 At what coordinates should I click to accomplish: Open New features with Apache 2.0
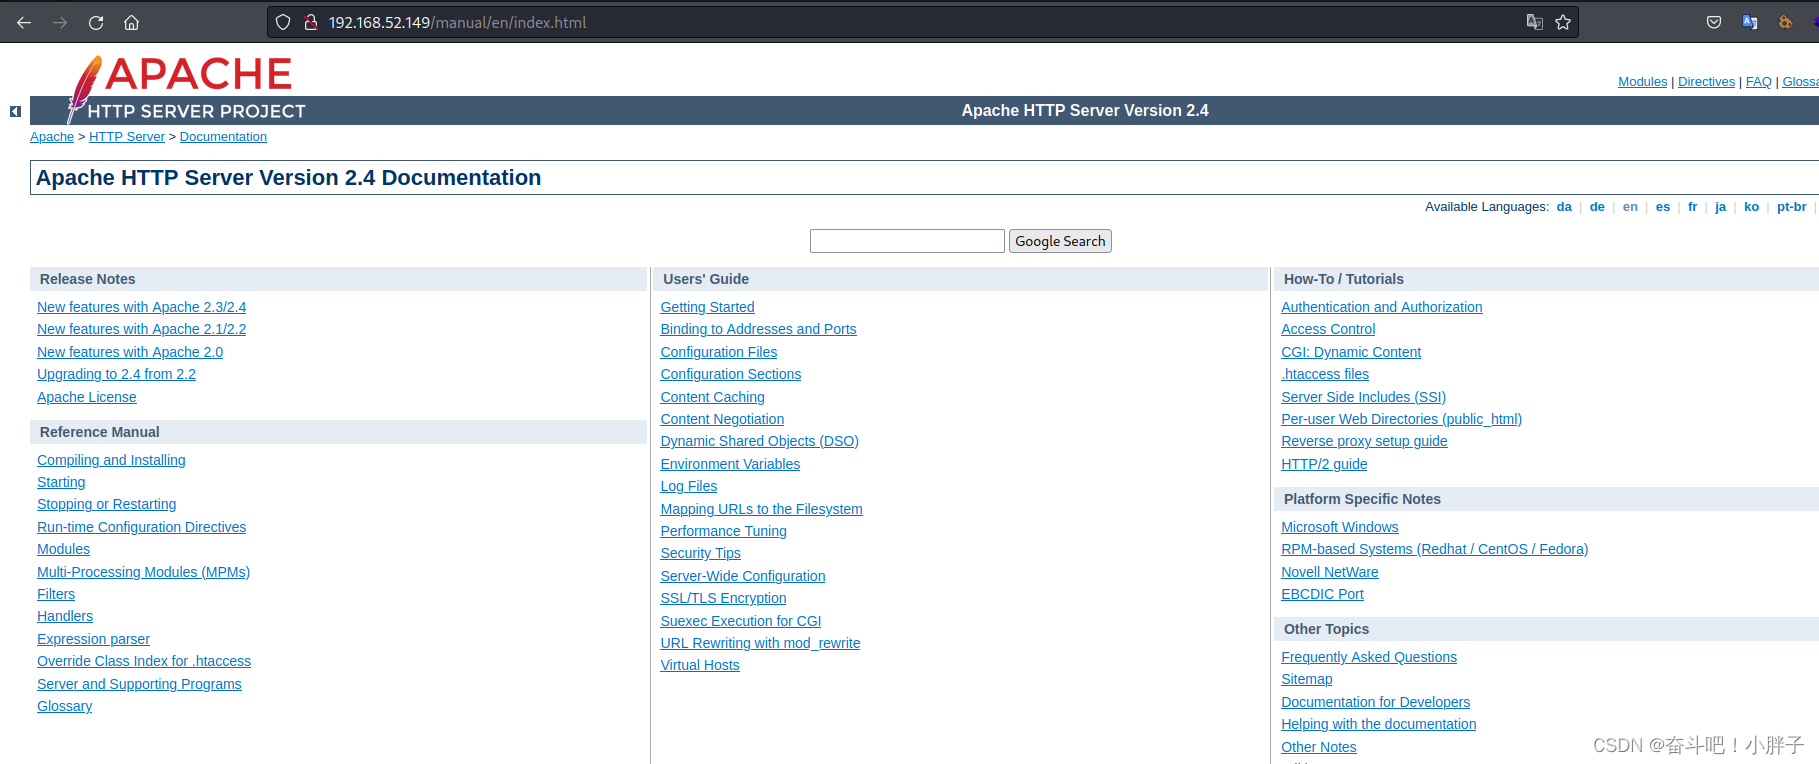click(130, 352)
